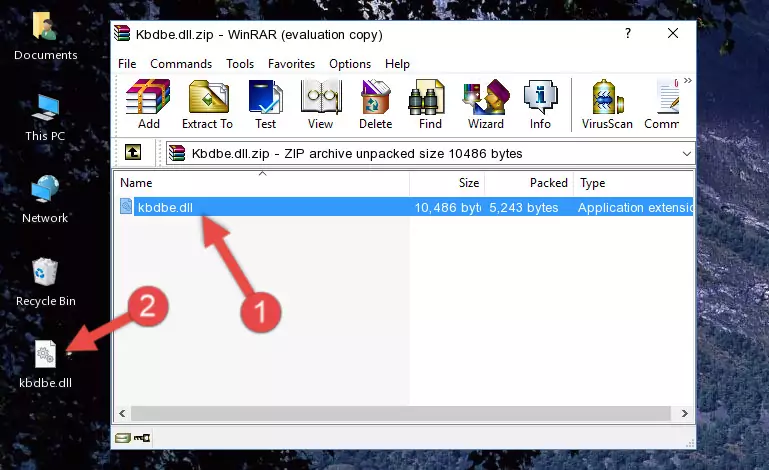
Task: Select the Network desktop icon
Action: 45,200
